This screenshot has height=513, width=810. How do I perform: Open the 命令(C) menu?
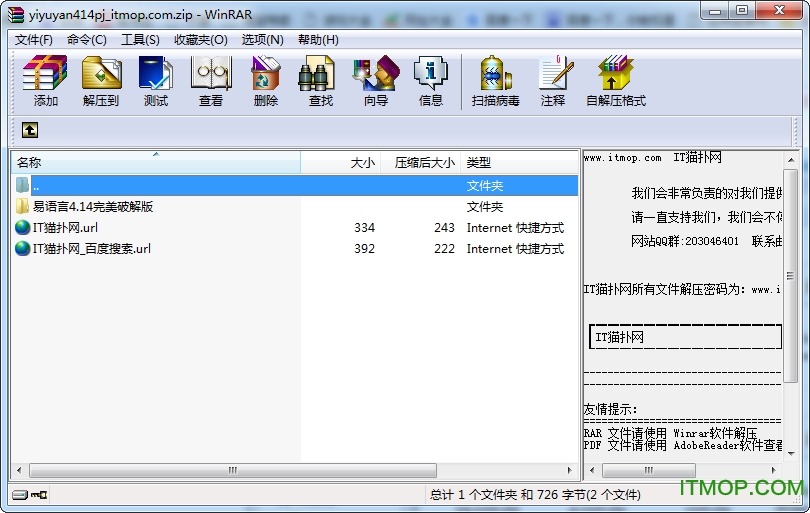pyautogui.click(x=86, y=40)
